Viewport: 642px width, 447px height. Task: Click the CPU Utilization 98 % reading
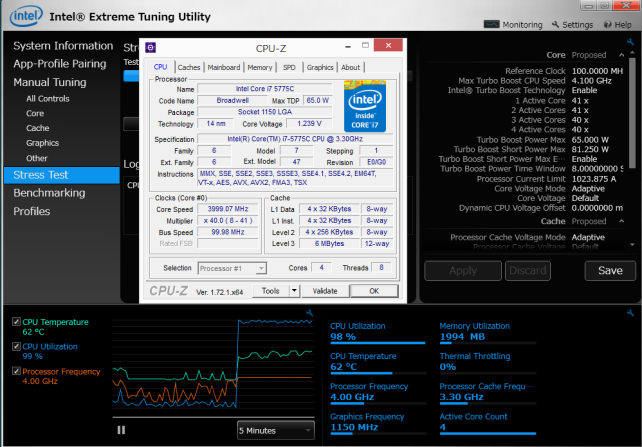click(343, 336)
